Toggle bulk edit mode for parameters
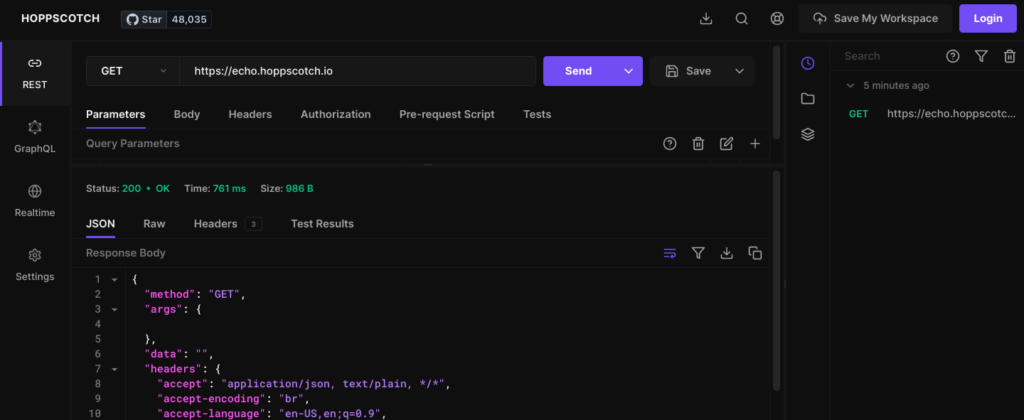 tap(727, 144)
